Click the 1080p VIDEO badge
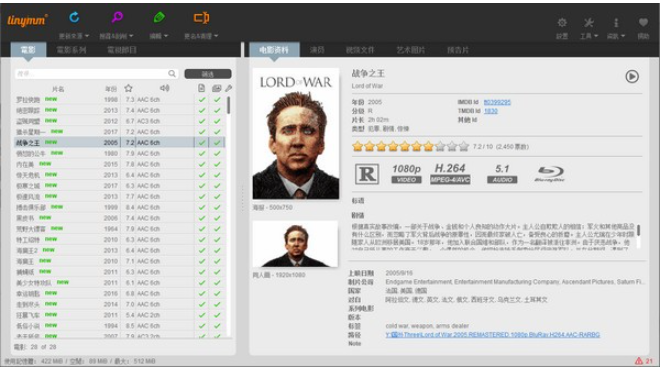This screenshot has width=661, height=368. (x=406, y=174)
